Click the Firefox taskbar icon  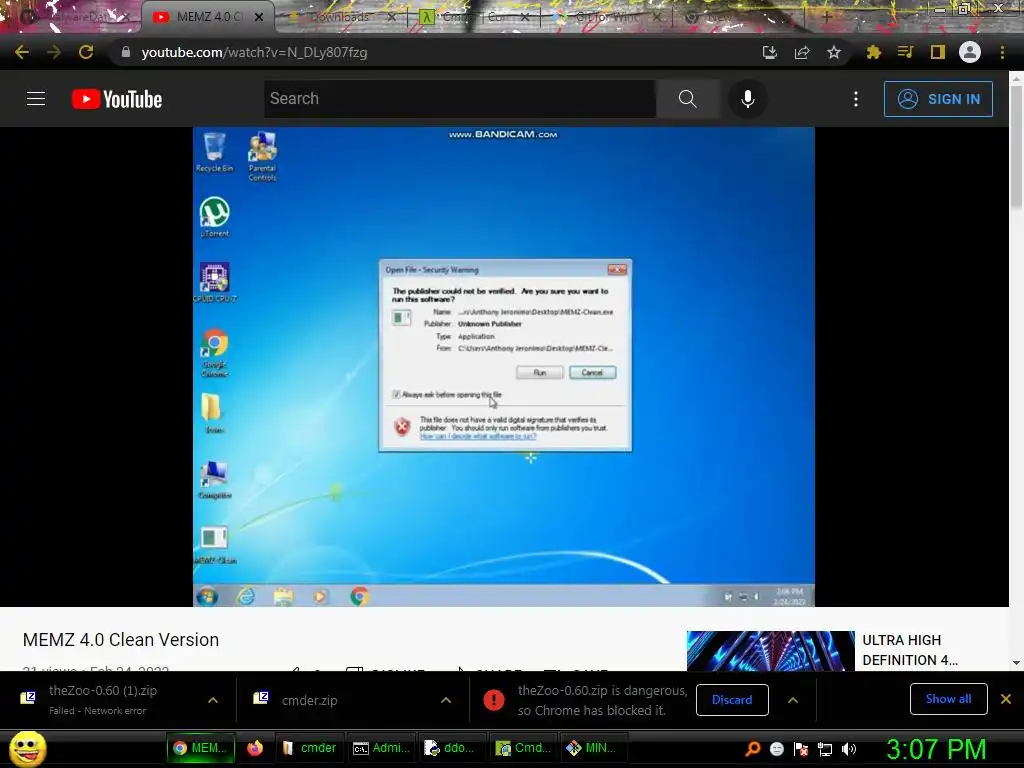(255, 748)
